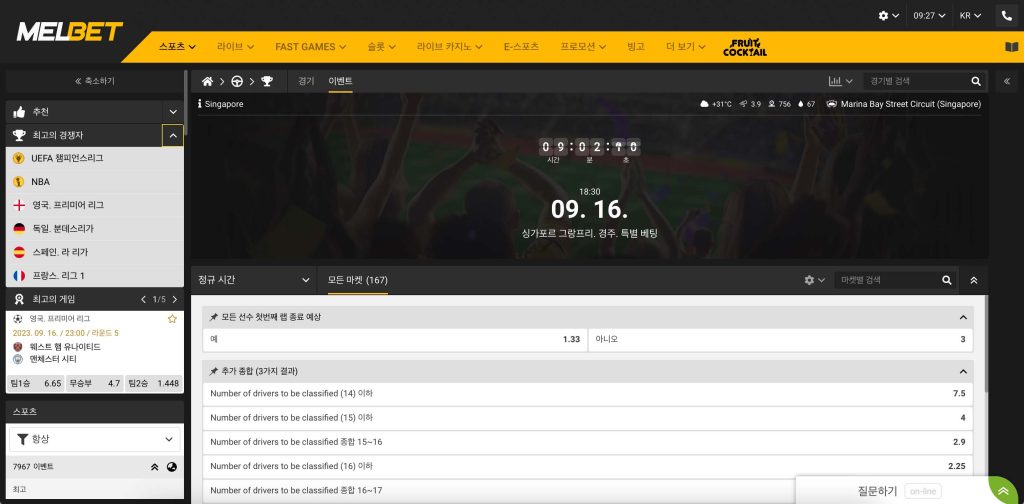Viewport: 1024px width, 504px height.
Task: Click the MELBET logo
Action: (x=70, y=31)
